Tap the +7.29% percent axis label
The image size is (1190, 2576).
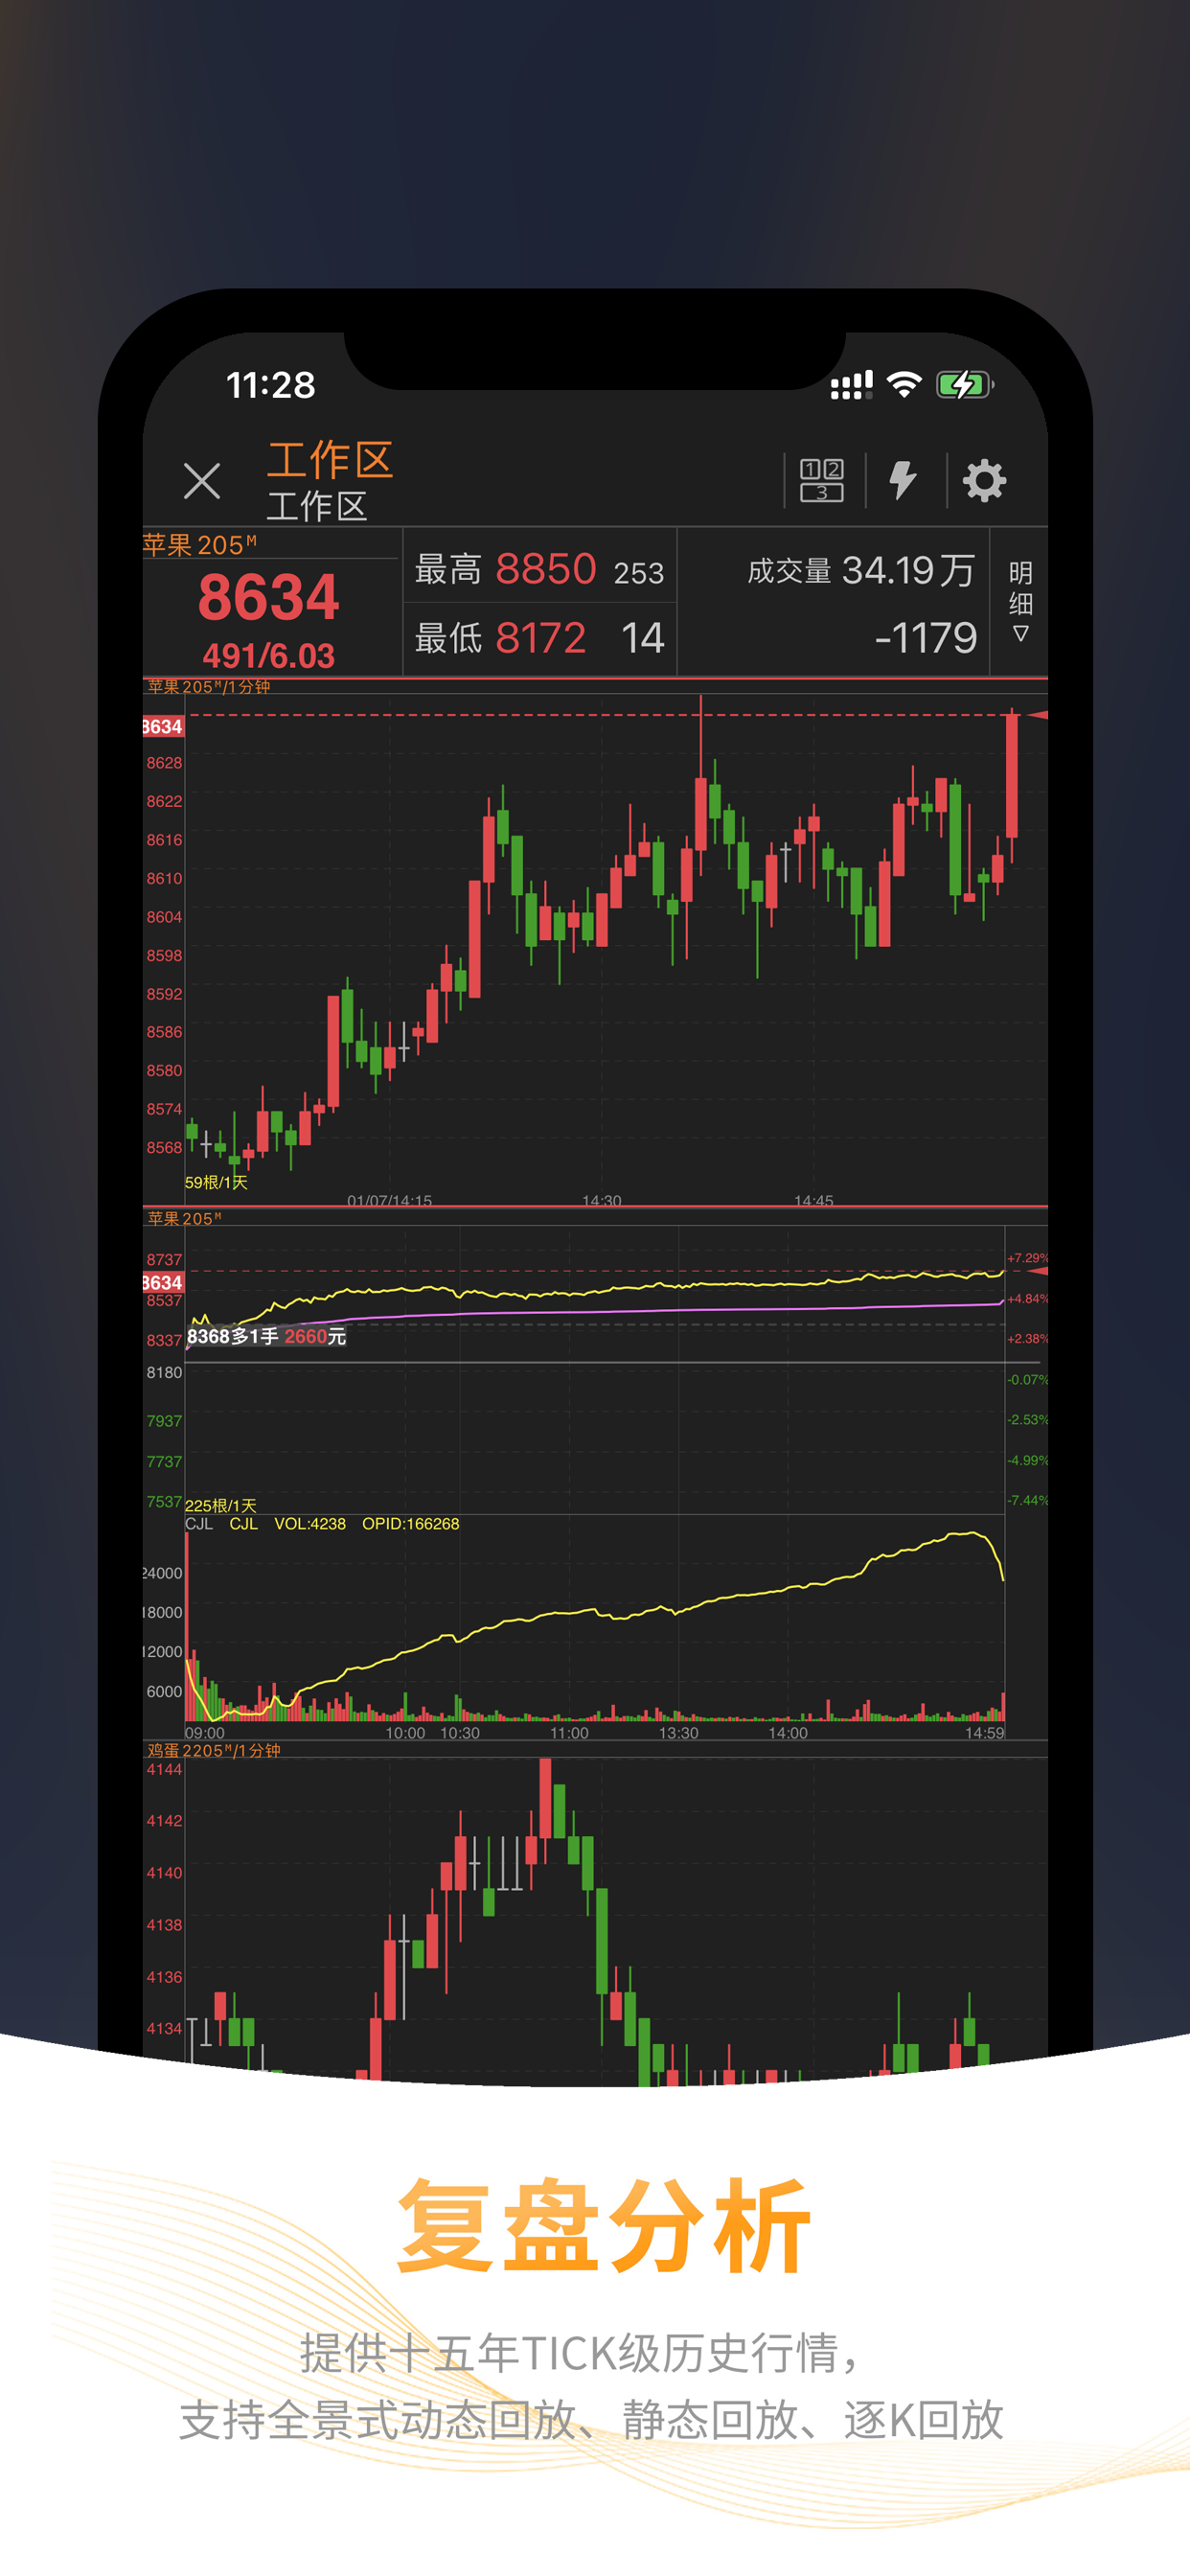pyautogui.click(x=1027, y=1258)
